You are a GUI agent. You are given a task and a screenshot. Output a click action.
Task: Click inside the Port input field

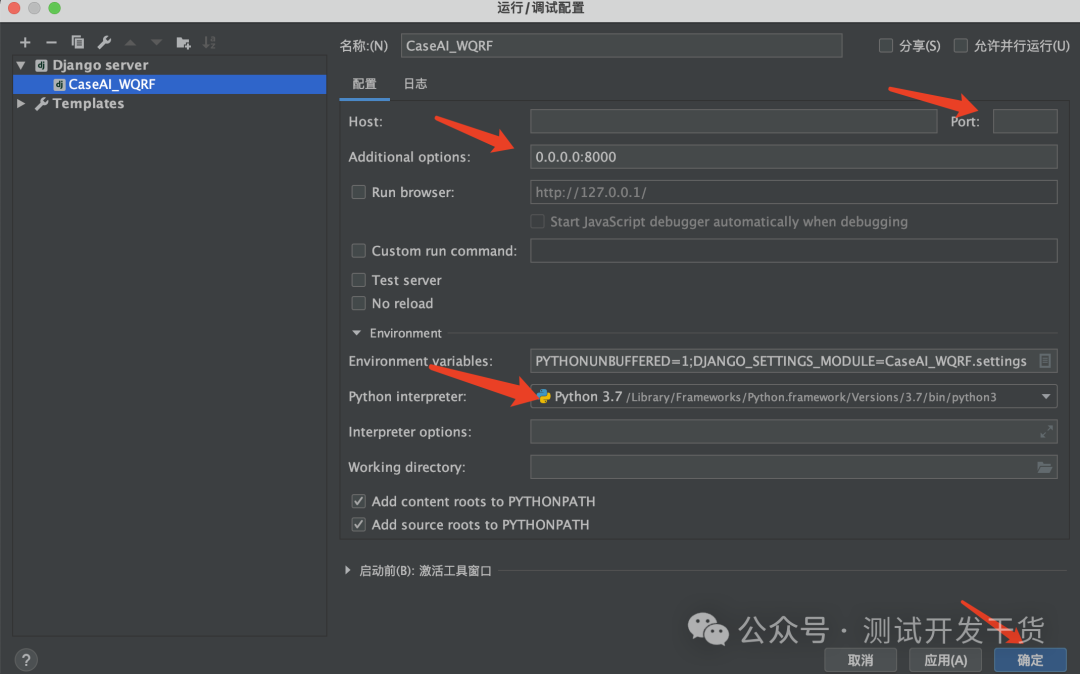pyautogui.click(x=1025, y=121)
